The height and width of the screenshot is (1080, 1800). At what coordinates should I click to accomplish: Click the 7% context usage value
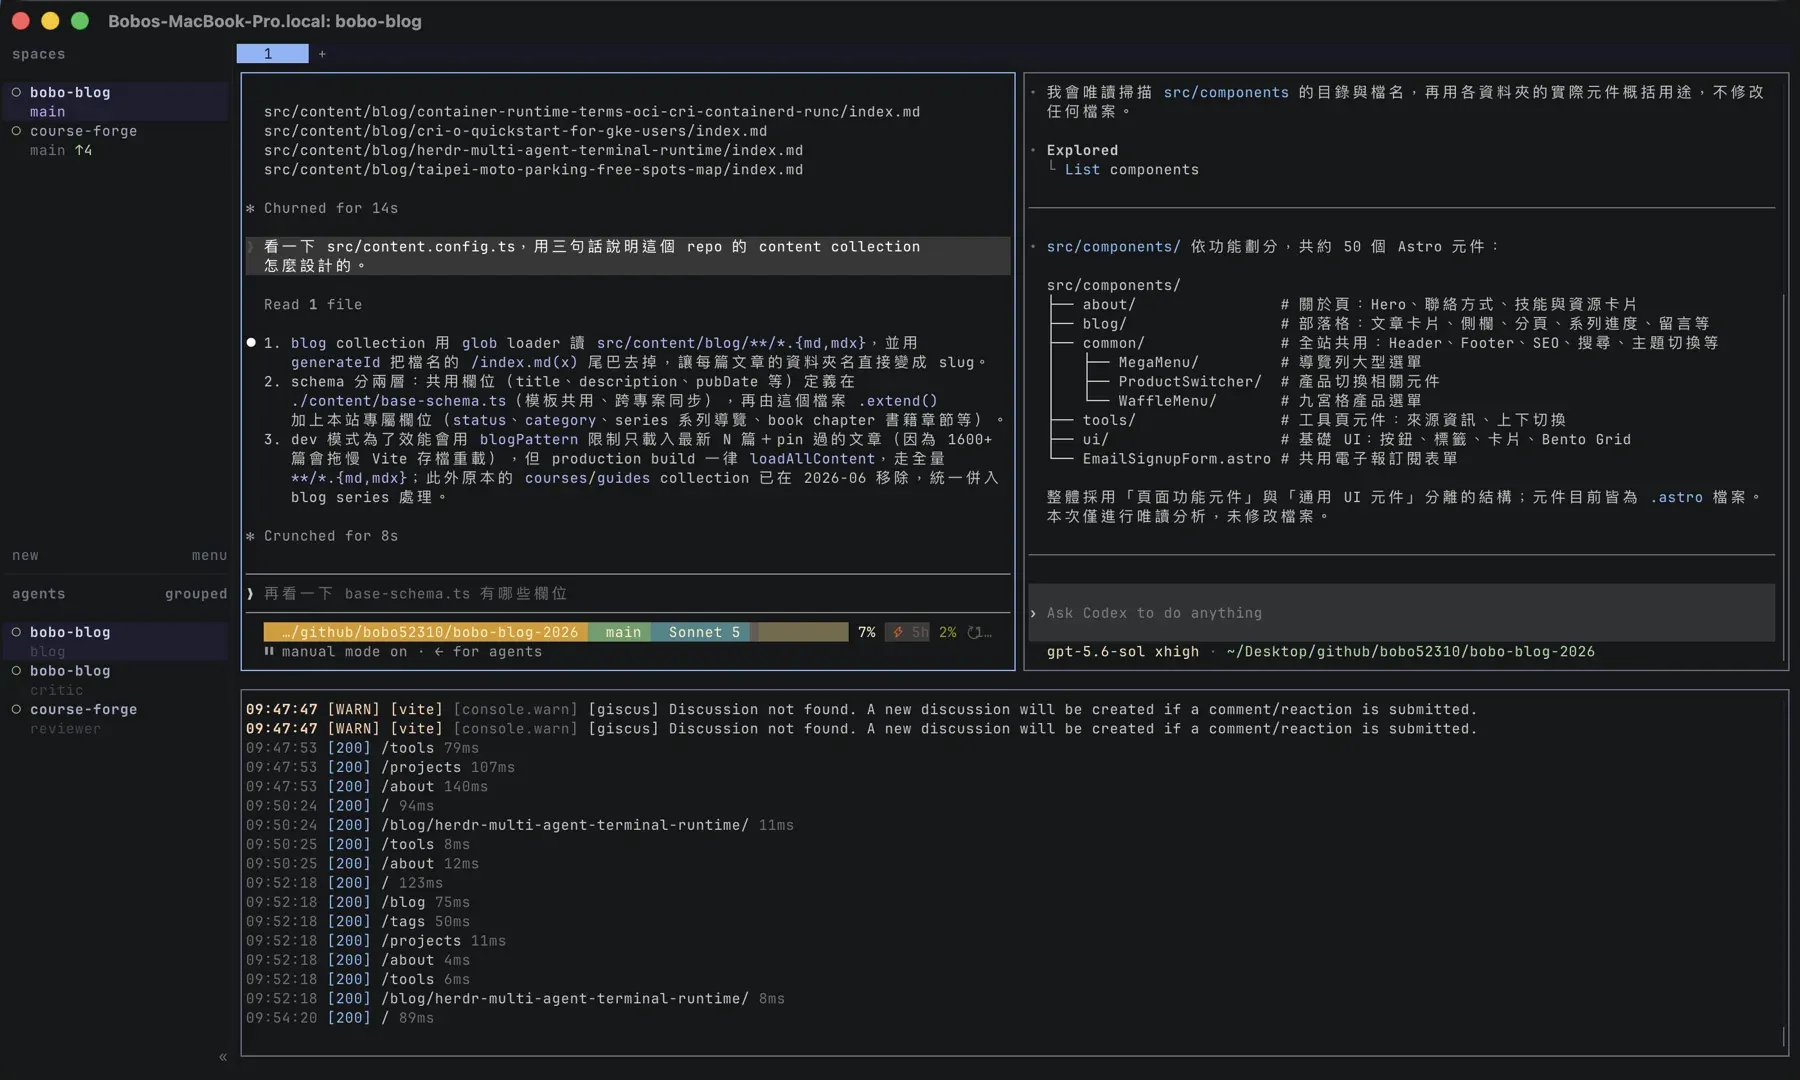point(866,632)
